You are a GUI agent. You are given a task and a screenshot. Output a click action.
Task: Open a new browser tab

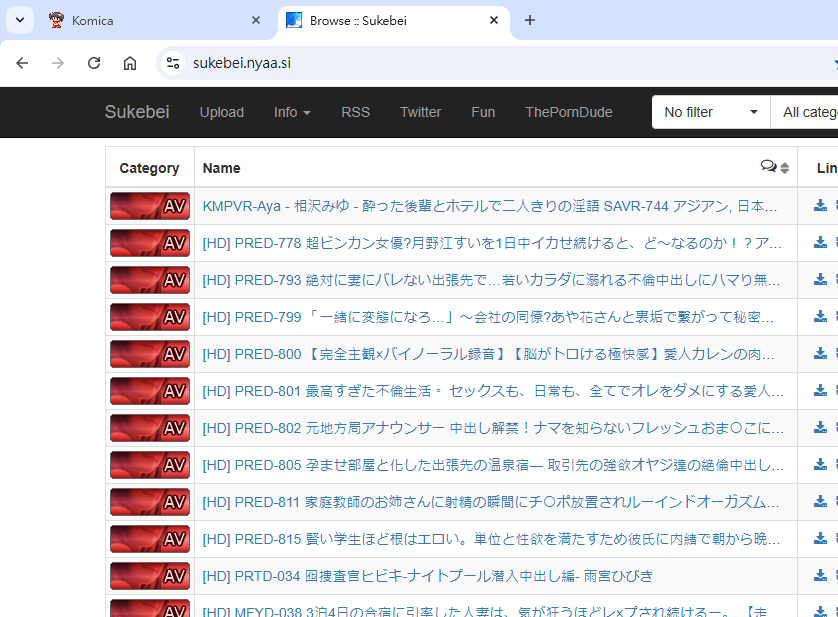pyautogui.click(x=530, y=20)
